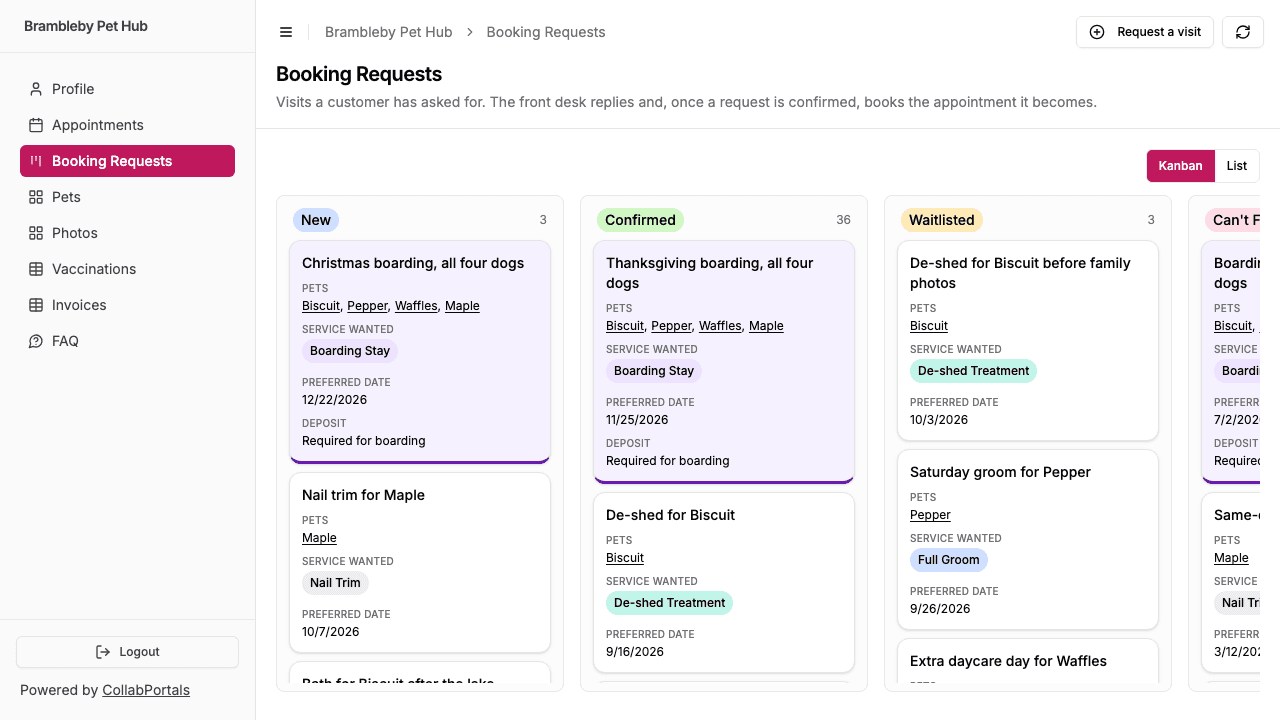The height and width of the screenshot is (720, 1280).
Task: Click Pepper link in Saturday groom card
Action: click(x=930, y=515)
